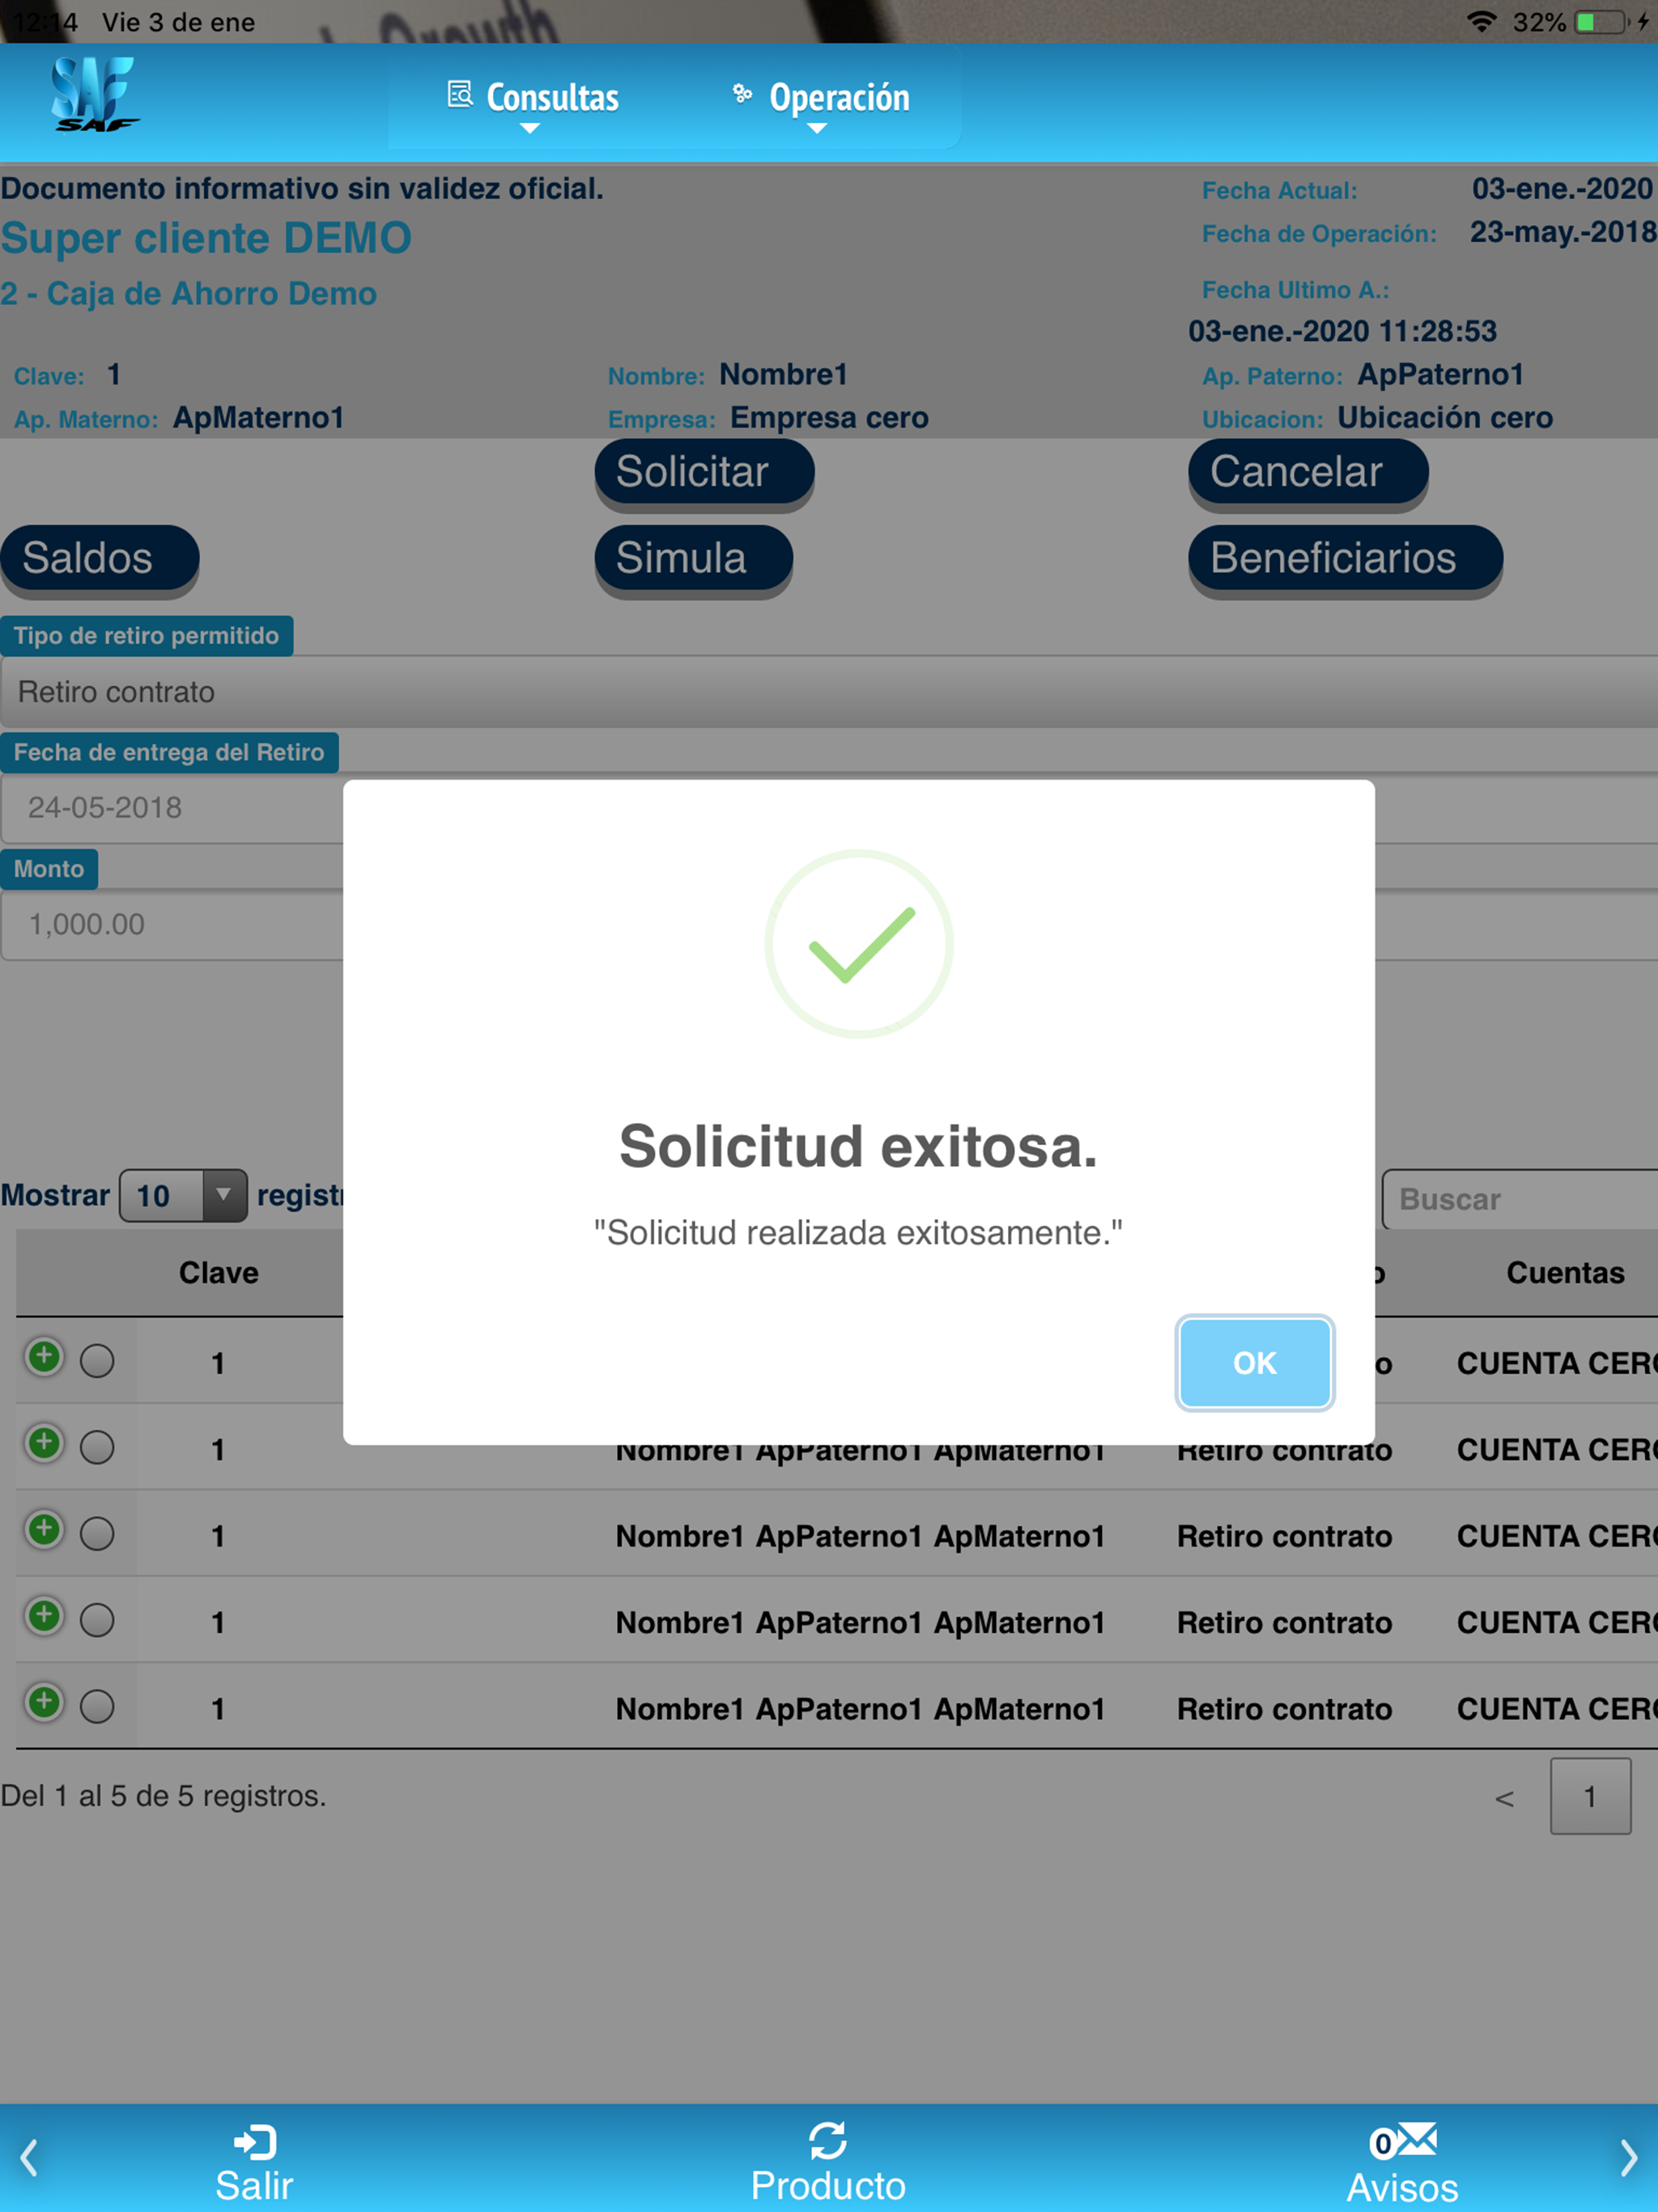Select page 1 in the table pagination
This screenshot has height=2212, width=1658.
coord(1590,1797)
